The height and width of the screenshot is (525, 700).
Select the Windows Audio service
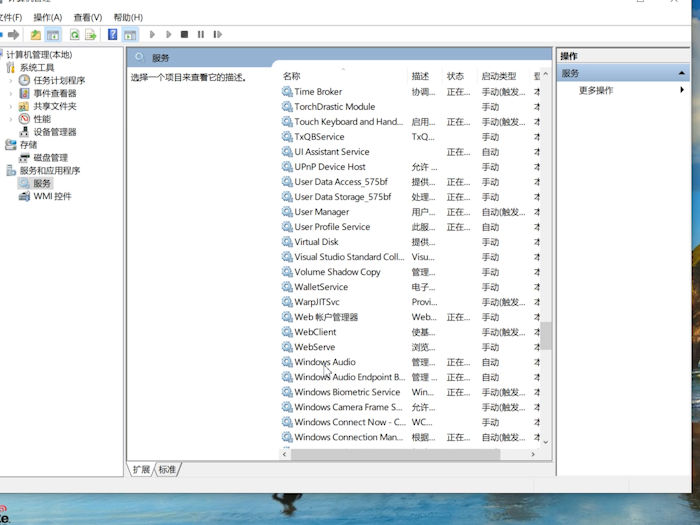pos(410,362)
